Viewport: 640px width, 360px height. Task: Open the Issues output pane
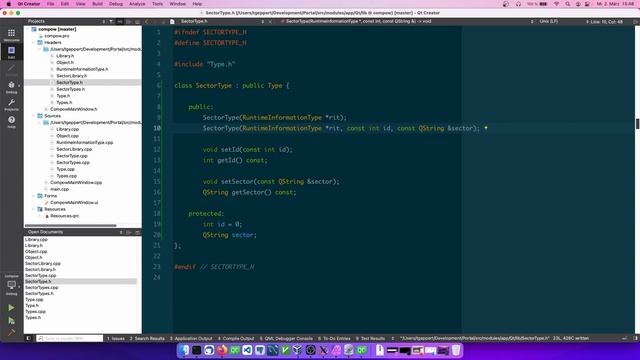[116, 338]
